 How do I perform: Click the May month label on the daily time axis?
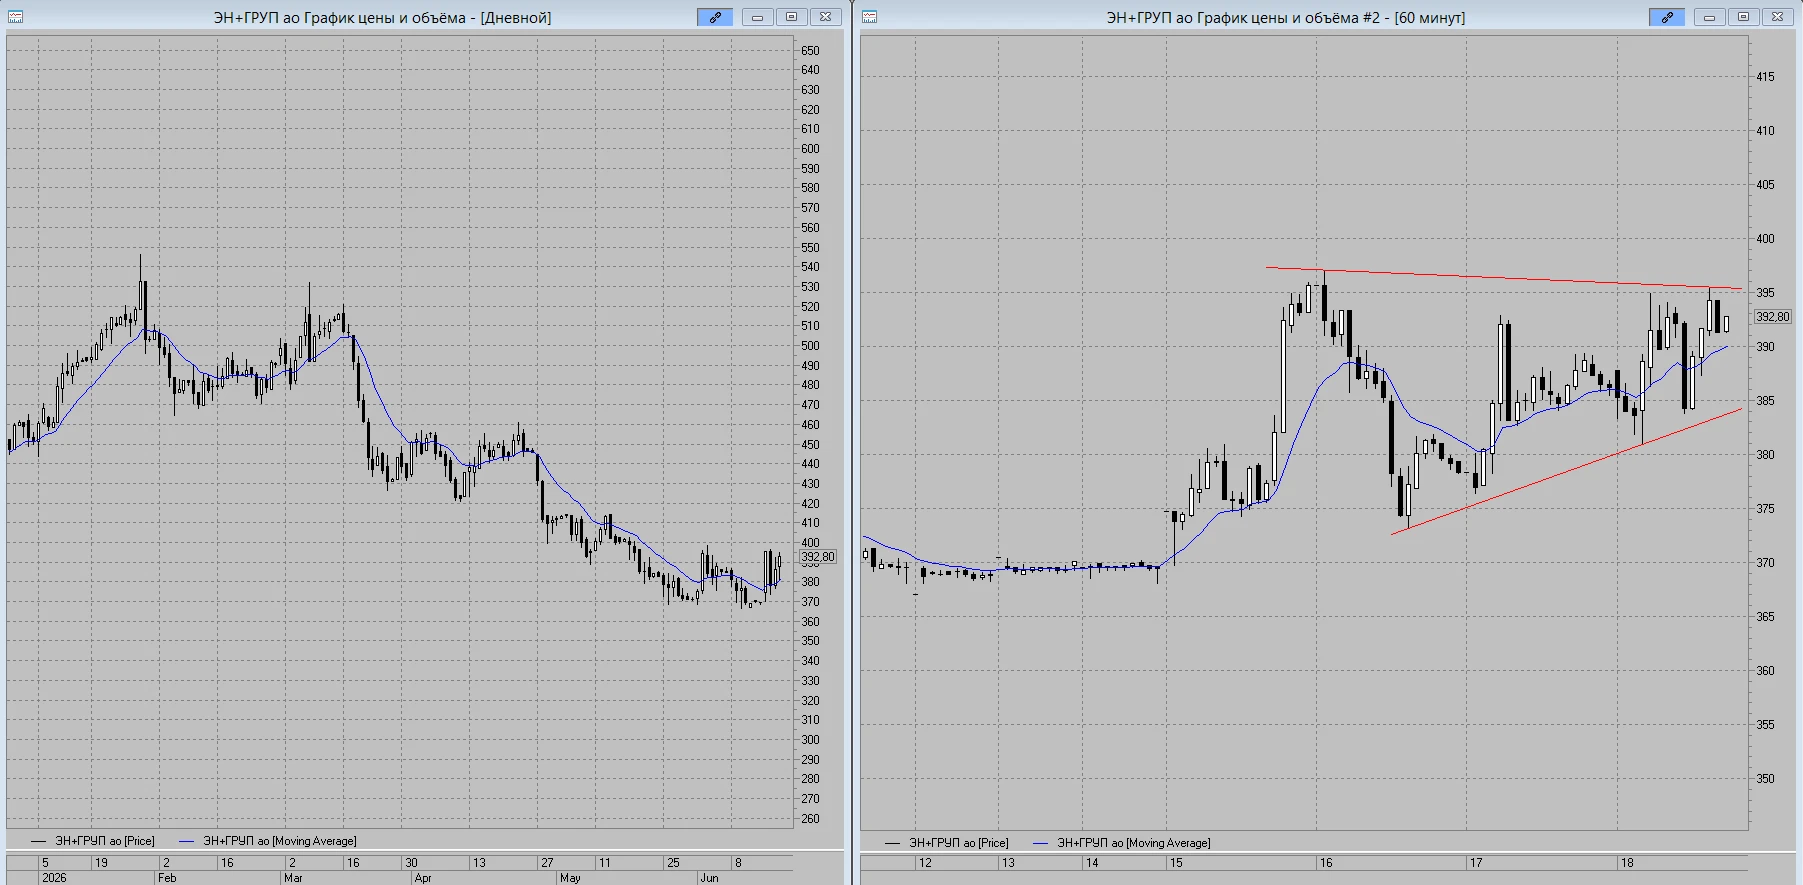click(x=570, y=878)
